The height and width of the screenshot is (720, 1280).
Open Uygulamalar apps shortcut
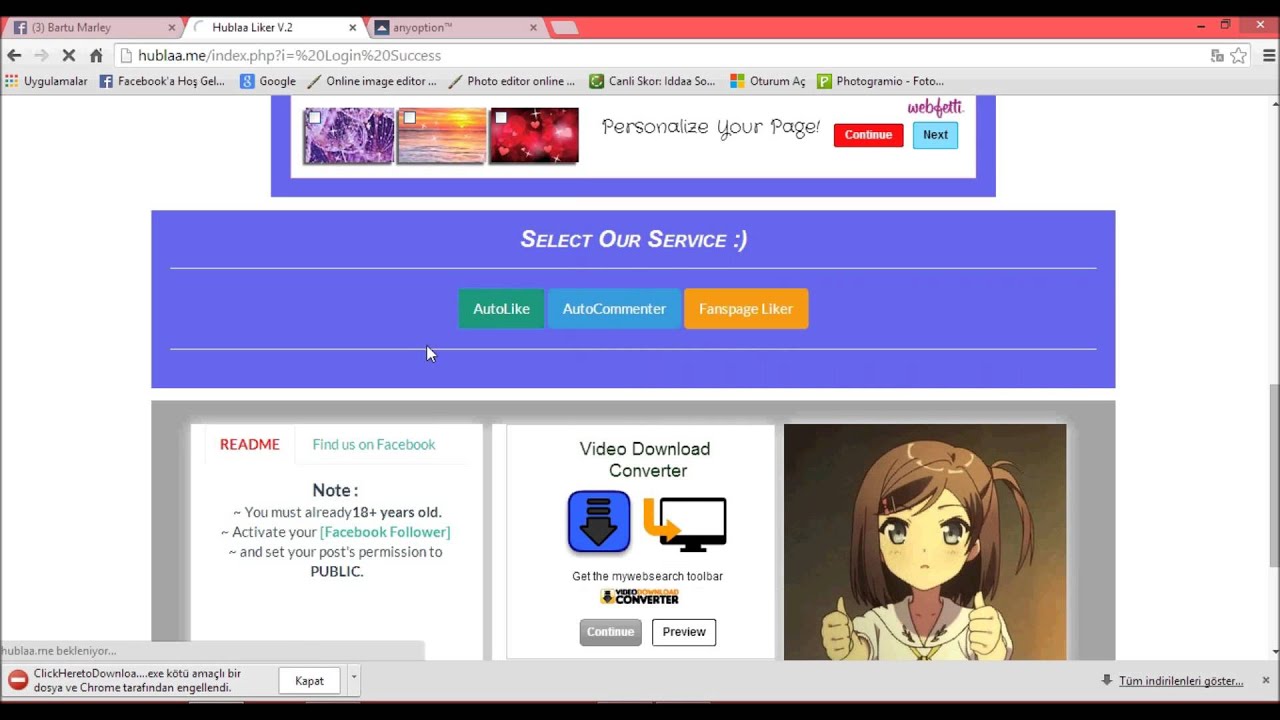tap(46, 81)
